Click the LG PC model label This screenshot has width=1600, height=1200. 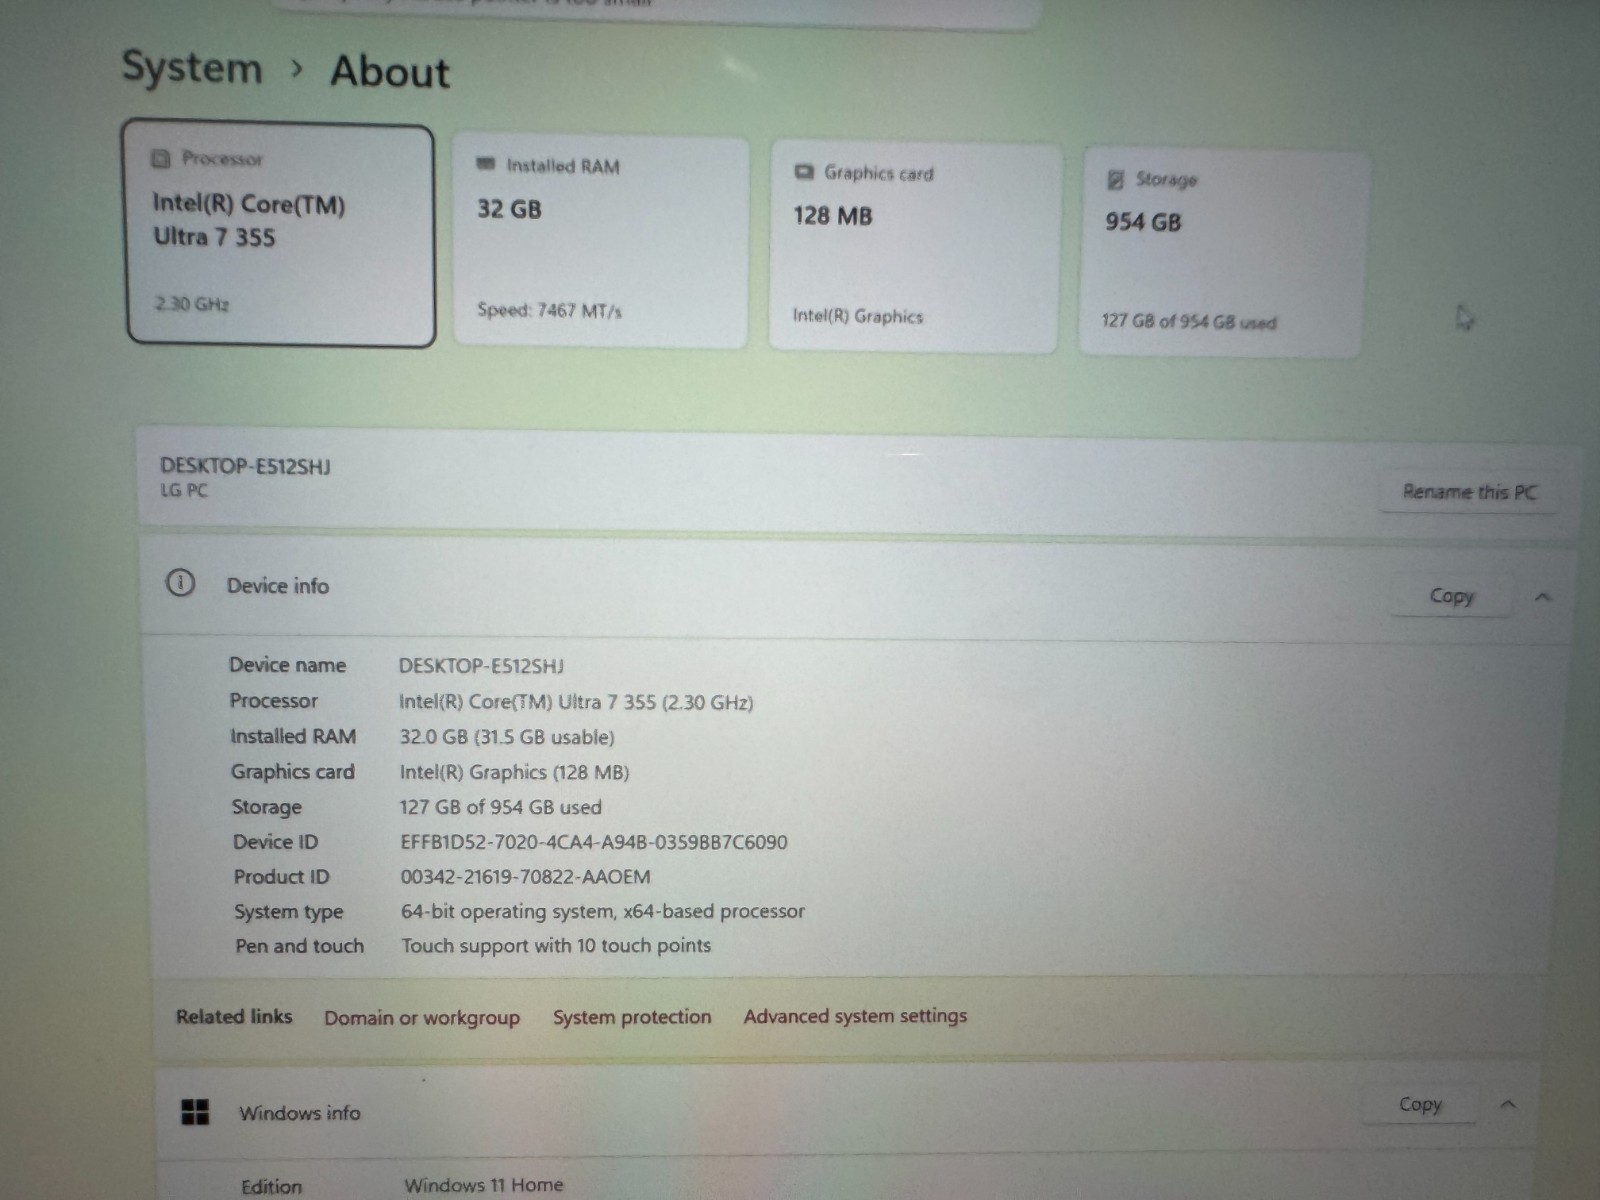184,490
